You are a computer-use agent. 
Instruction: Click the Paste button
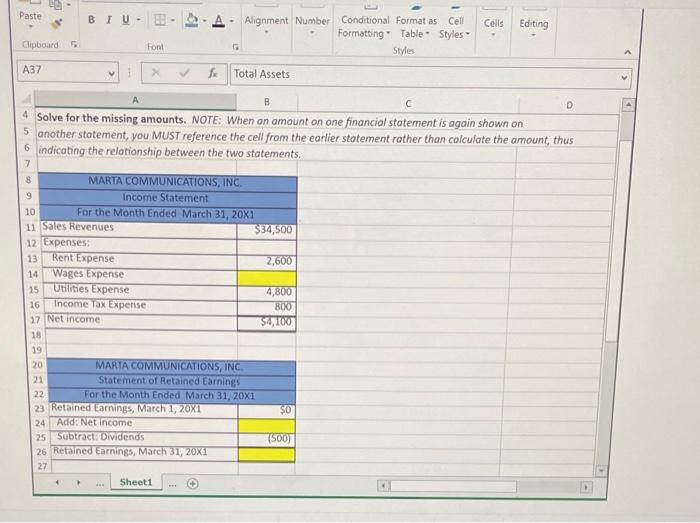(x=30, y=16)
